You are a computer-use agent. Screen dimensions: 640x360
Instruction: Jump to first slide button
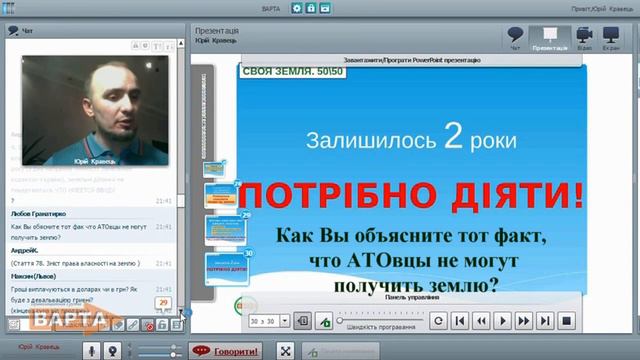pyautogui.click(x=460, y=321)
